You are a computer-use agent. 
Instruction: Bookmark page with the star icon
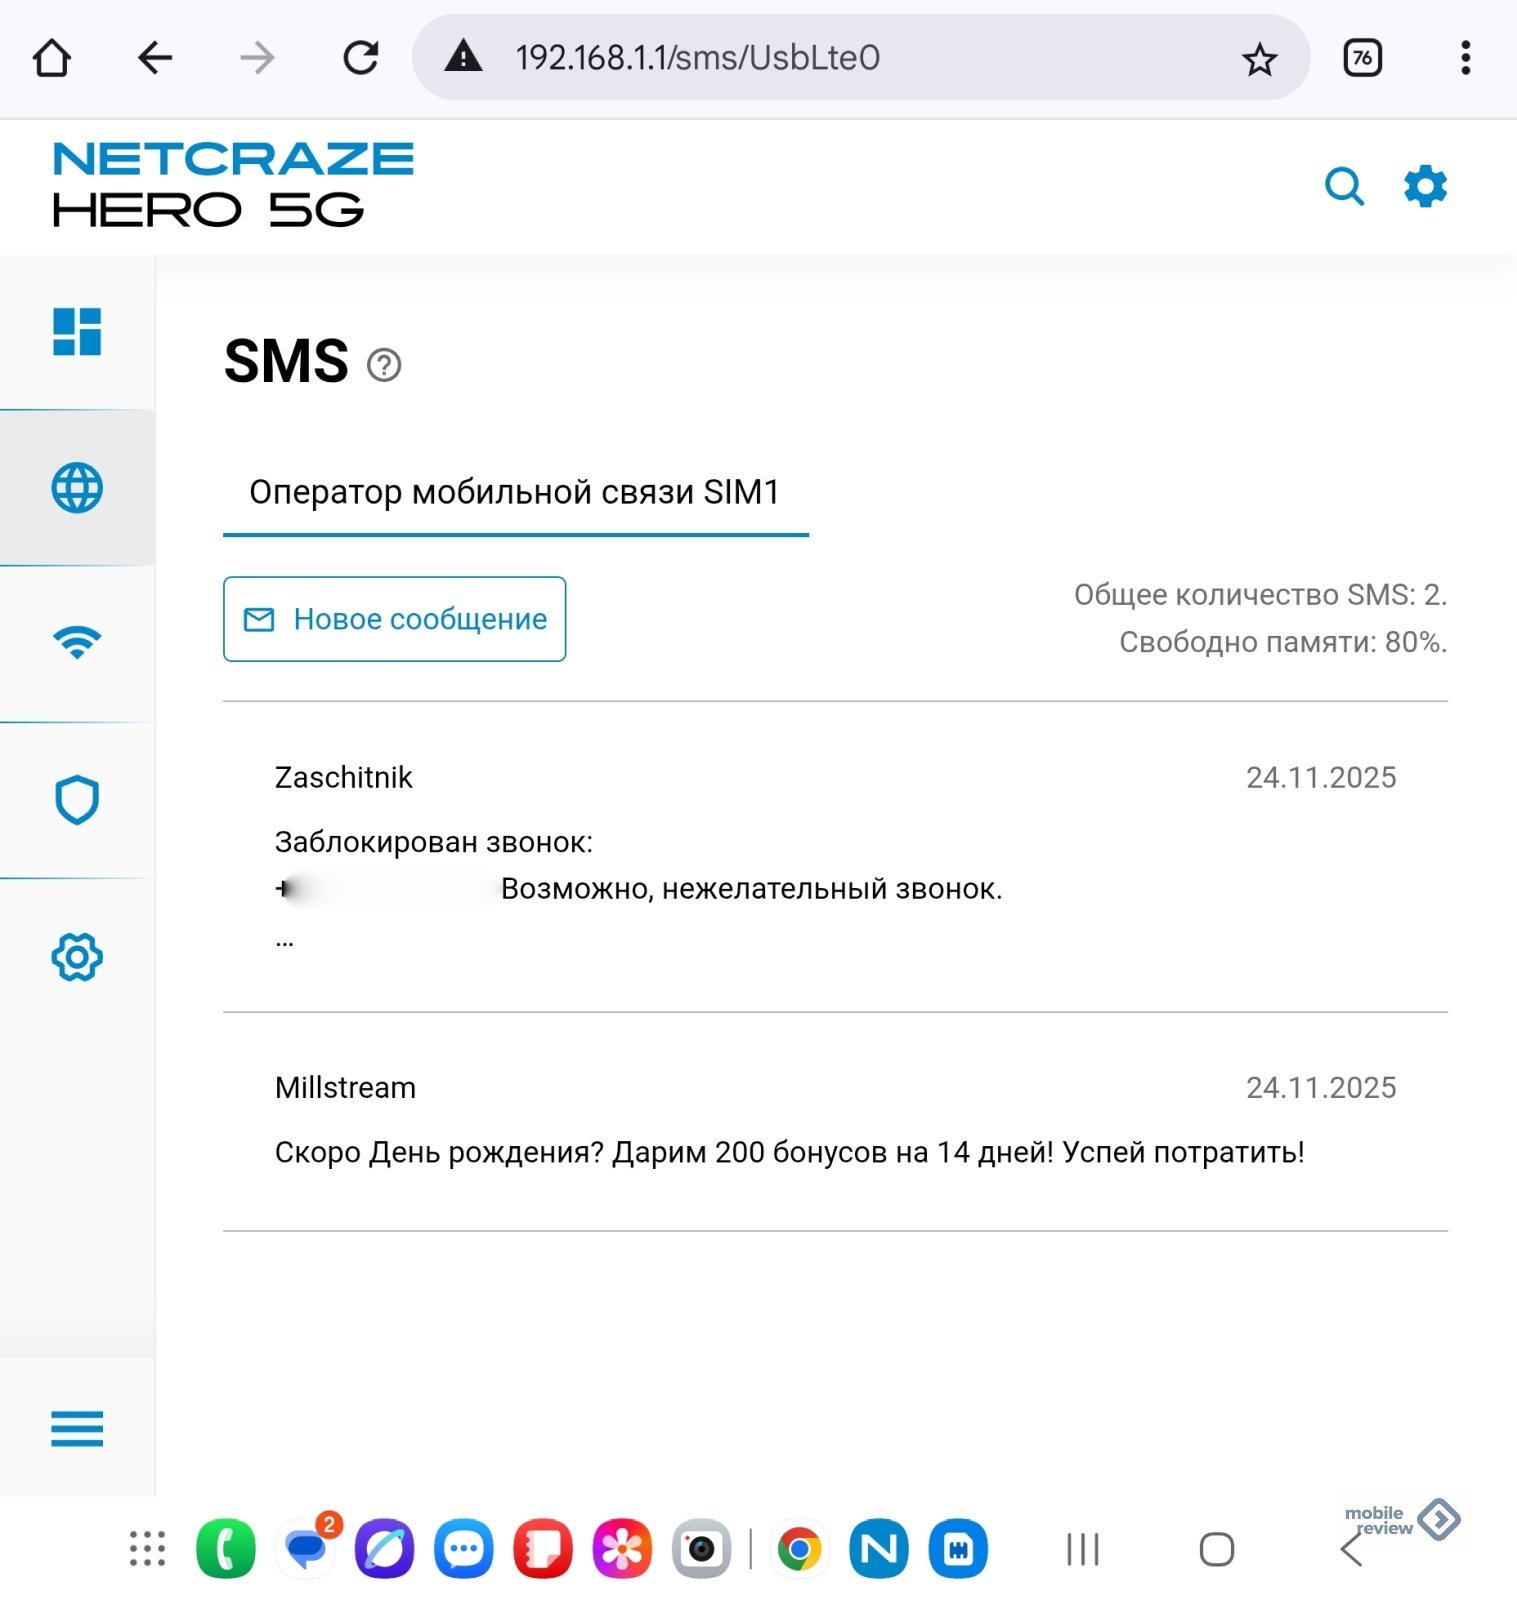point(1259,59)
